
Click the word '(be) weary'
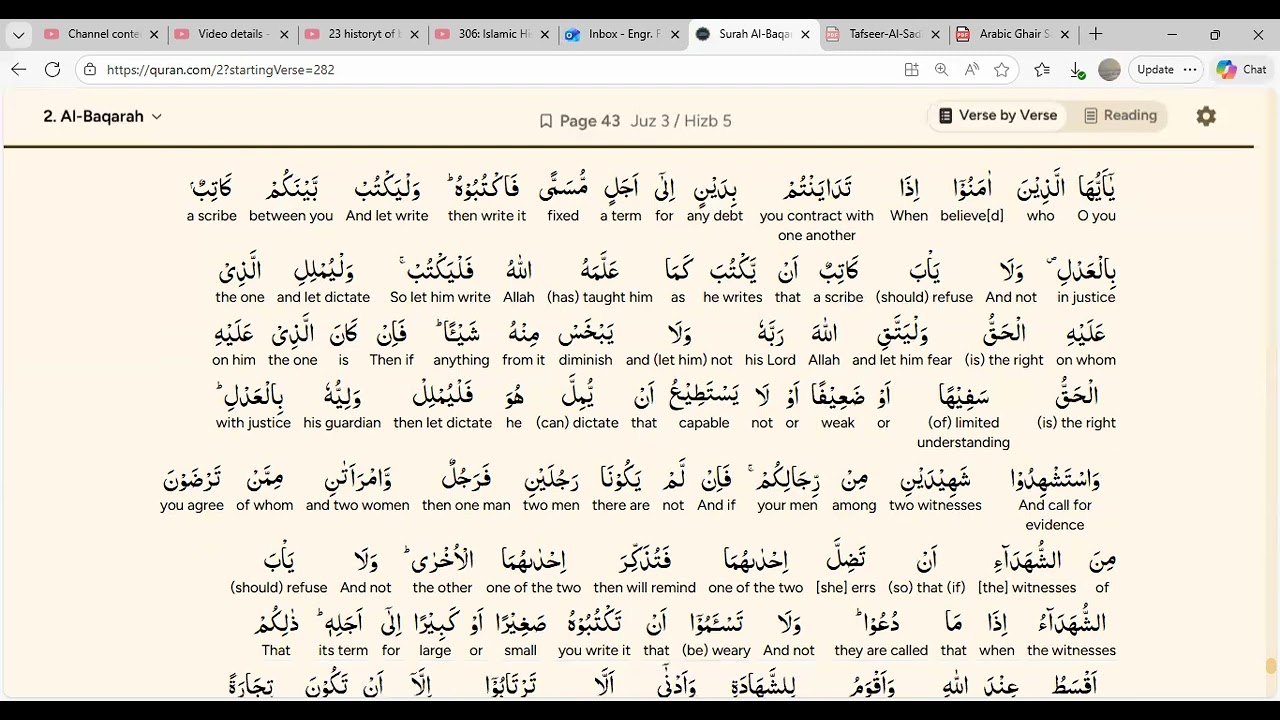[716, 651]
